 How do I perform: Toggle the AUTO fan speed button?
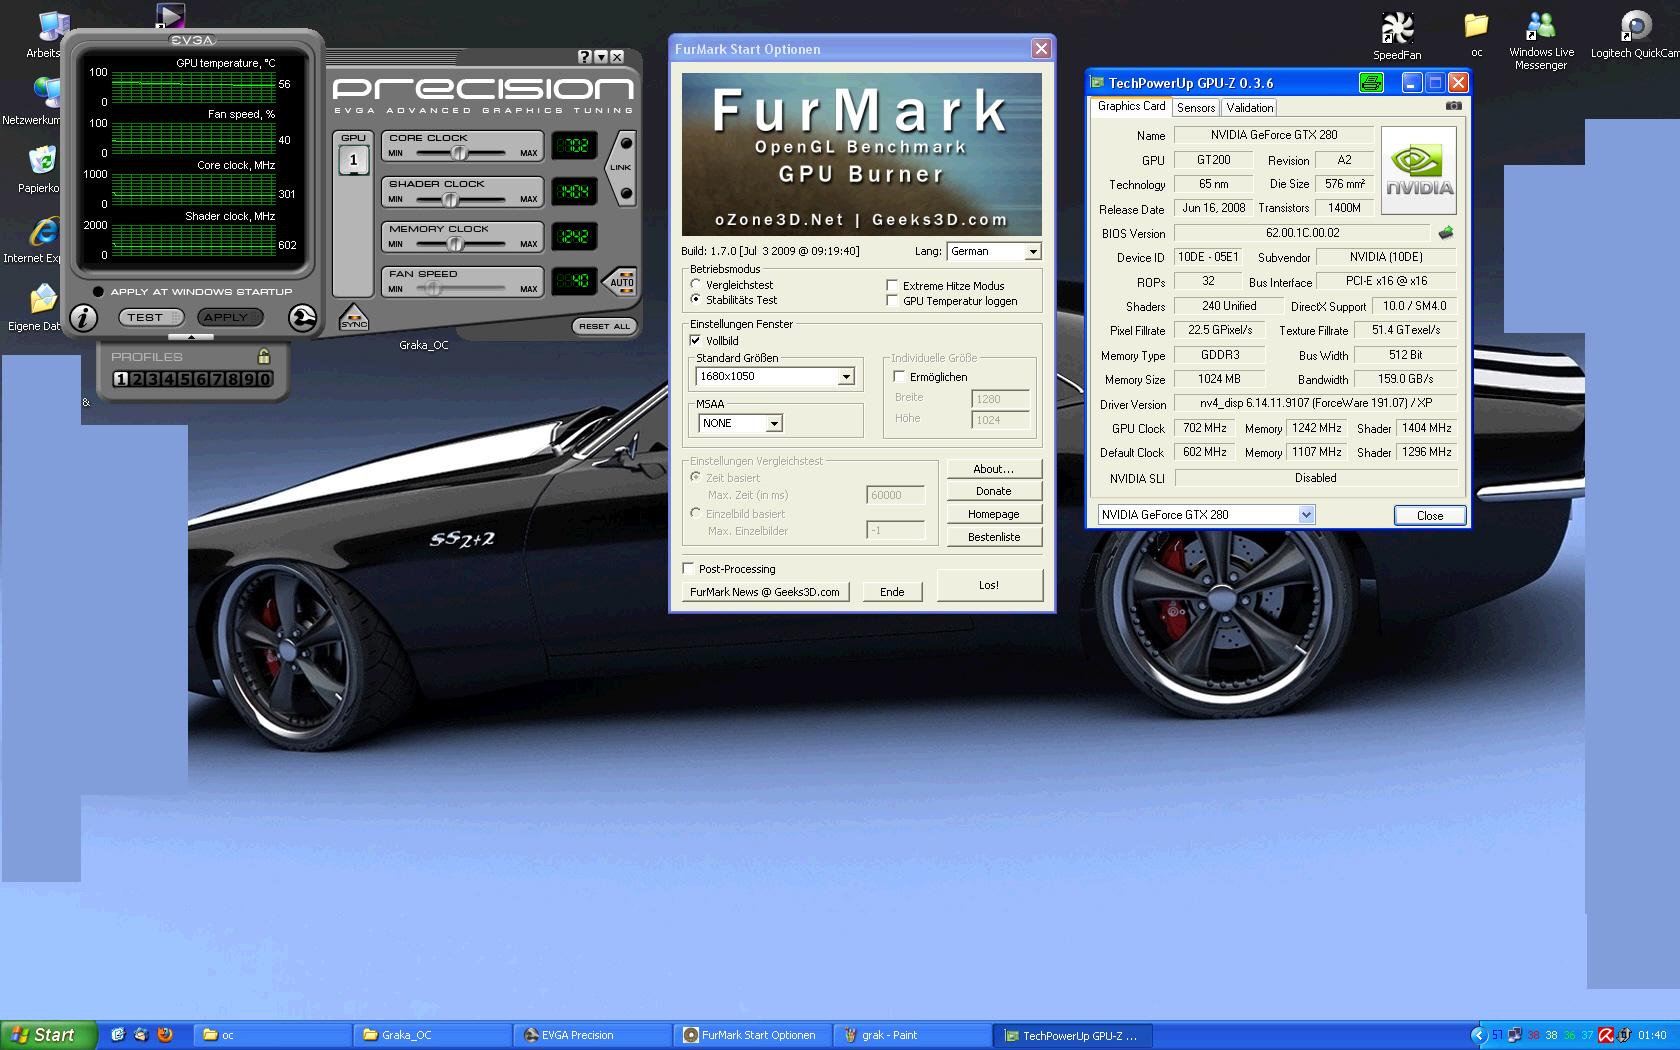click(x=621, y=281)
